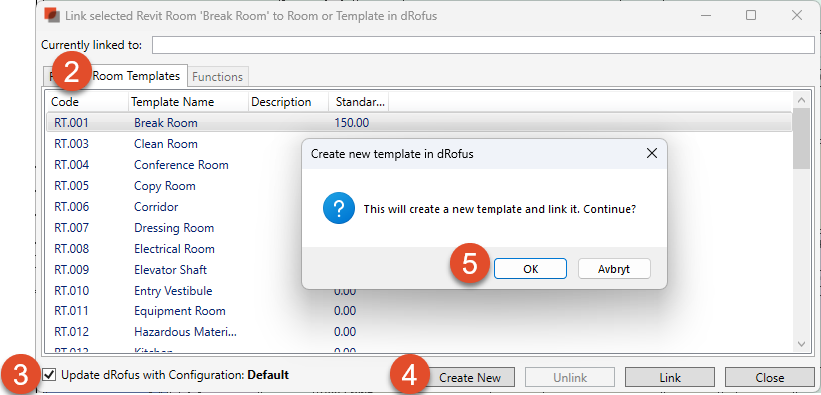Maximize the Link Revit Room window
Image resolution: width=821 pixels, height=395 pixels.
(751, 15)
